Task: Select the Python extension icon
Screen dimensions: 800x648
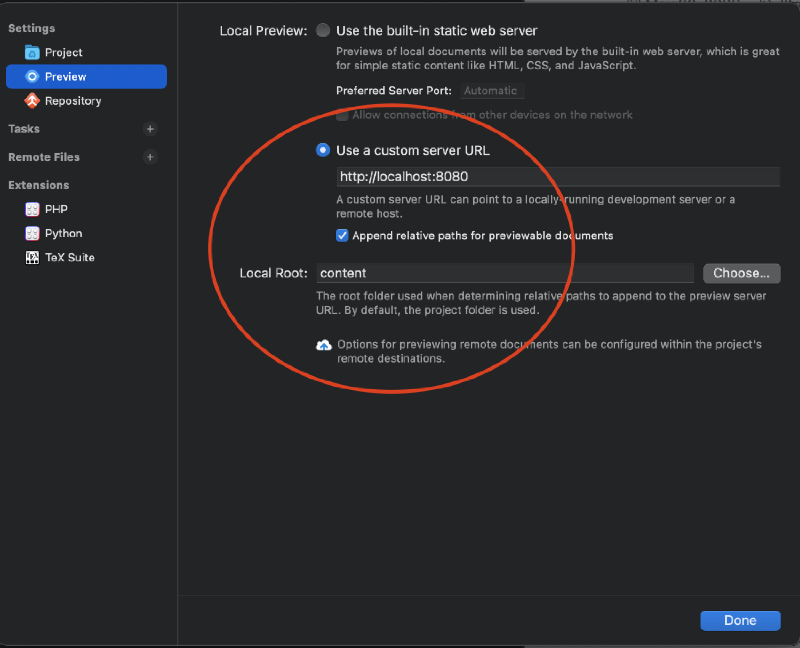Action: point(32,233)
